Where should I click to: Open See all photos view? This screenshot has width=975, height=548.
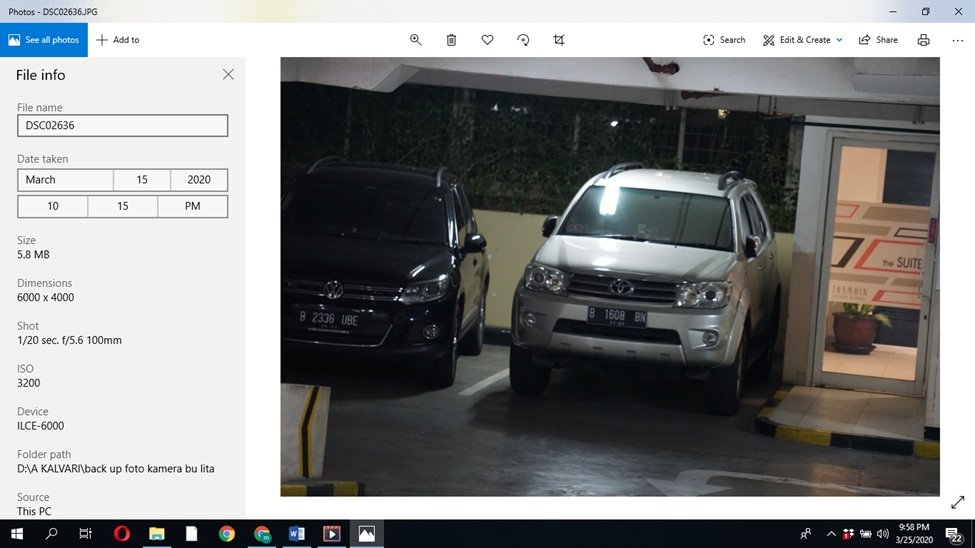(x=44, y=40)
